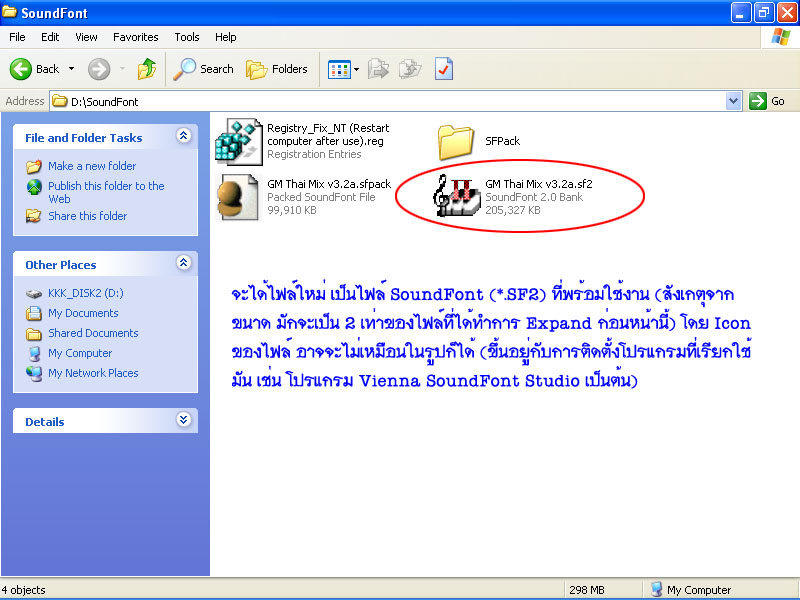Screen dimensions: 800x600
Task: Click the Move To folder toolbar icon
Action: (378, 69)
